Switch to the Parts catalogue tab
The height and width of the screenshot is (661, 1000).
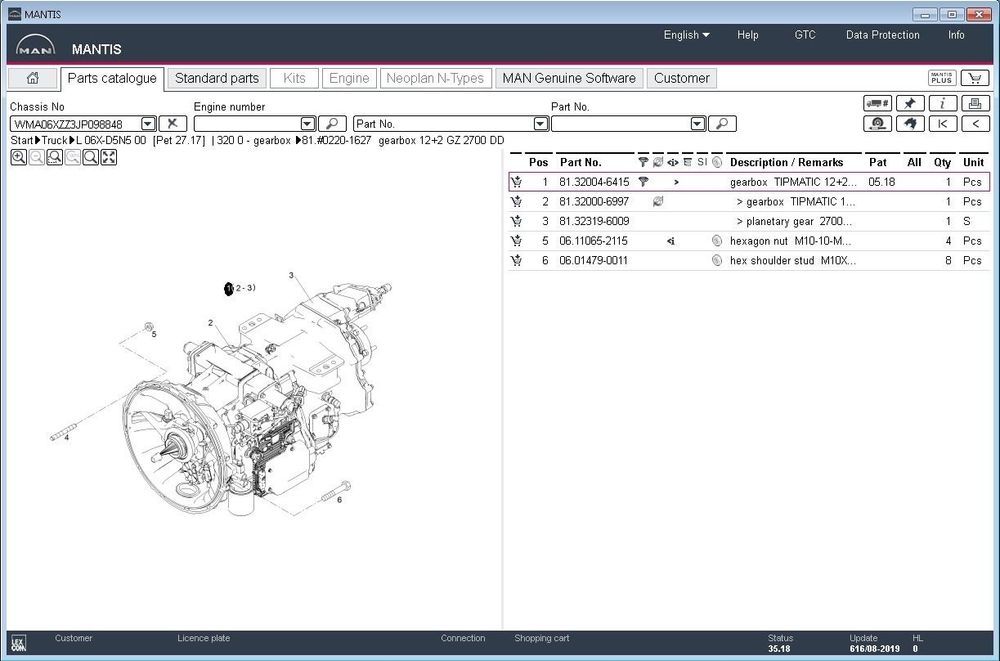tap(112, 78)
